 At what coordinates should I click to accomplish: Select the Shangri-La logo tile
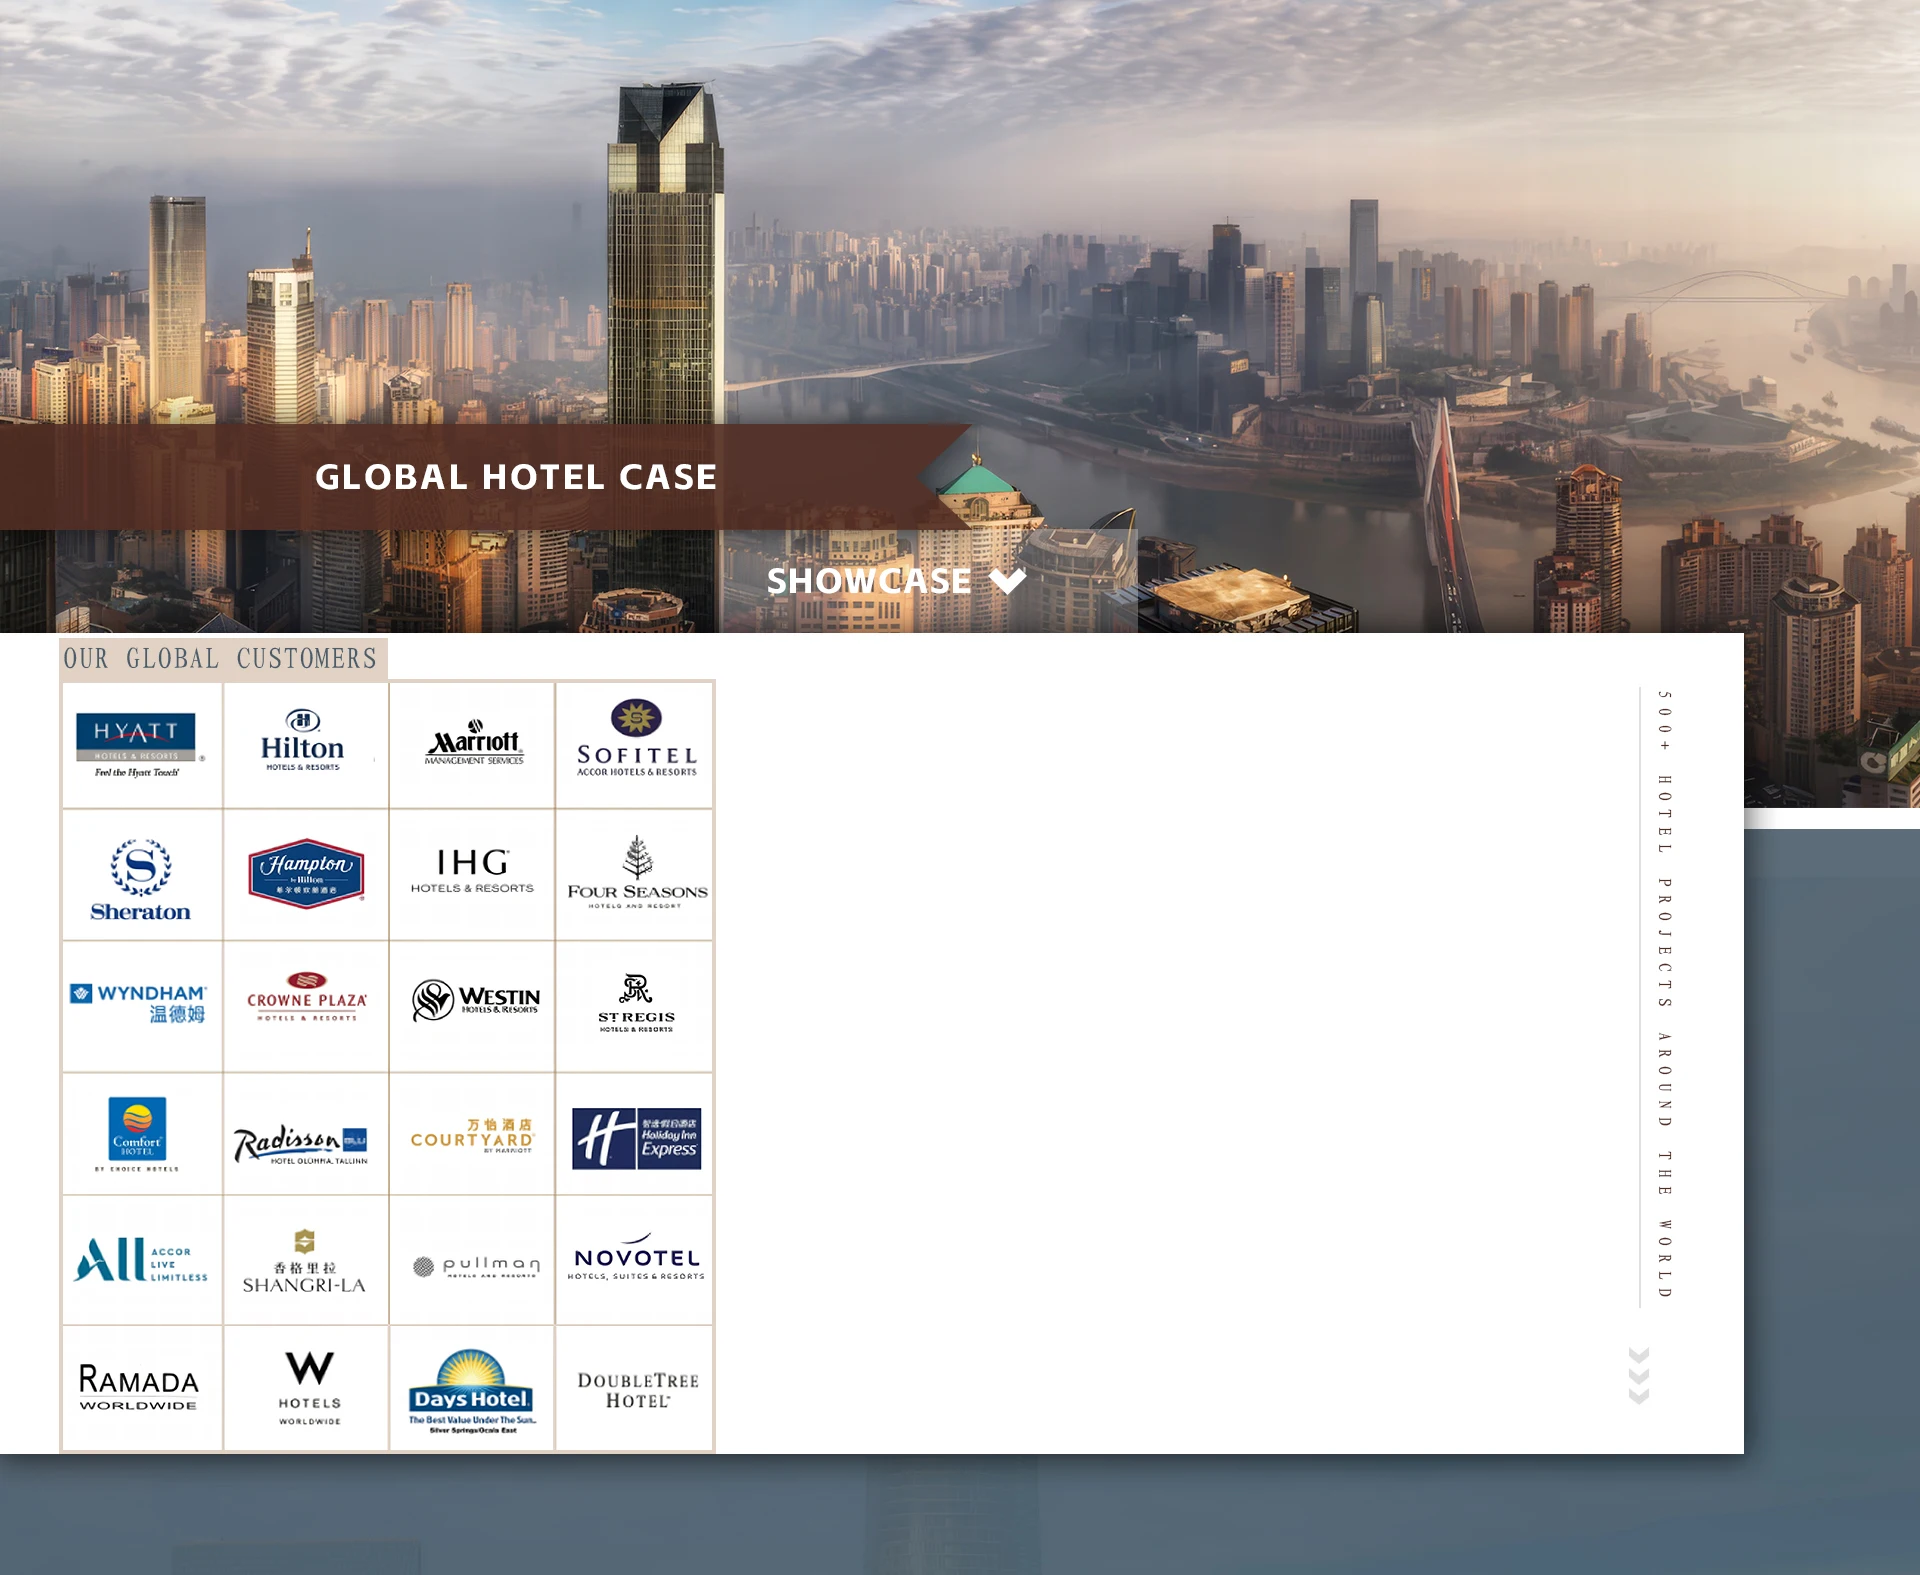(x=304, y=1260)
